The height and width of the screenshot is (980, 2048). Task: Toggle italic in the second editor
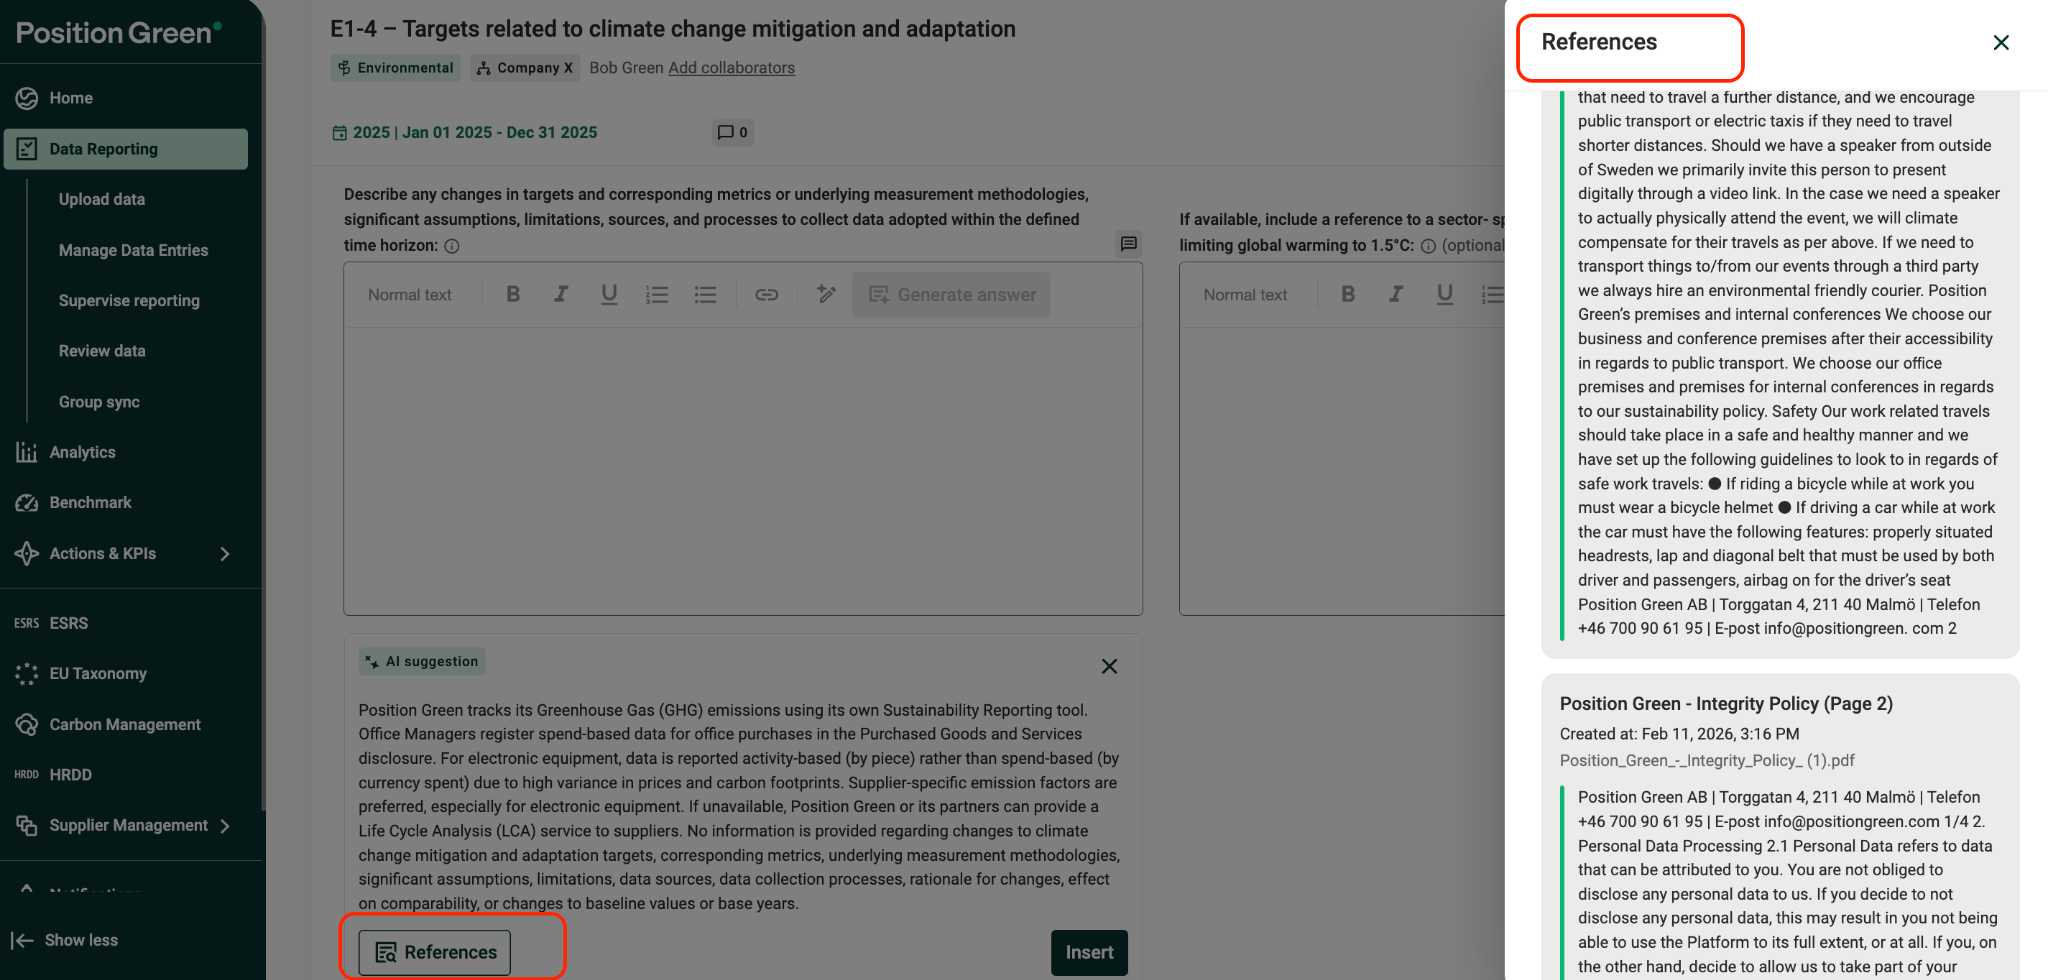[1396, 294]
